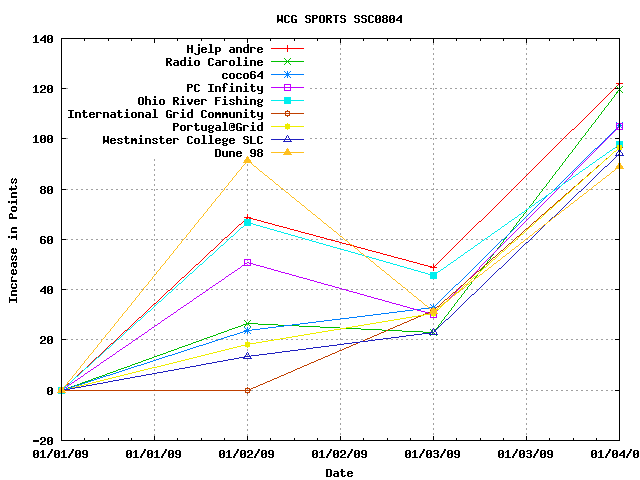
Task: Click the 140 label on the y-axis
Action: (x=43, y=39)
